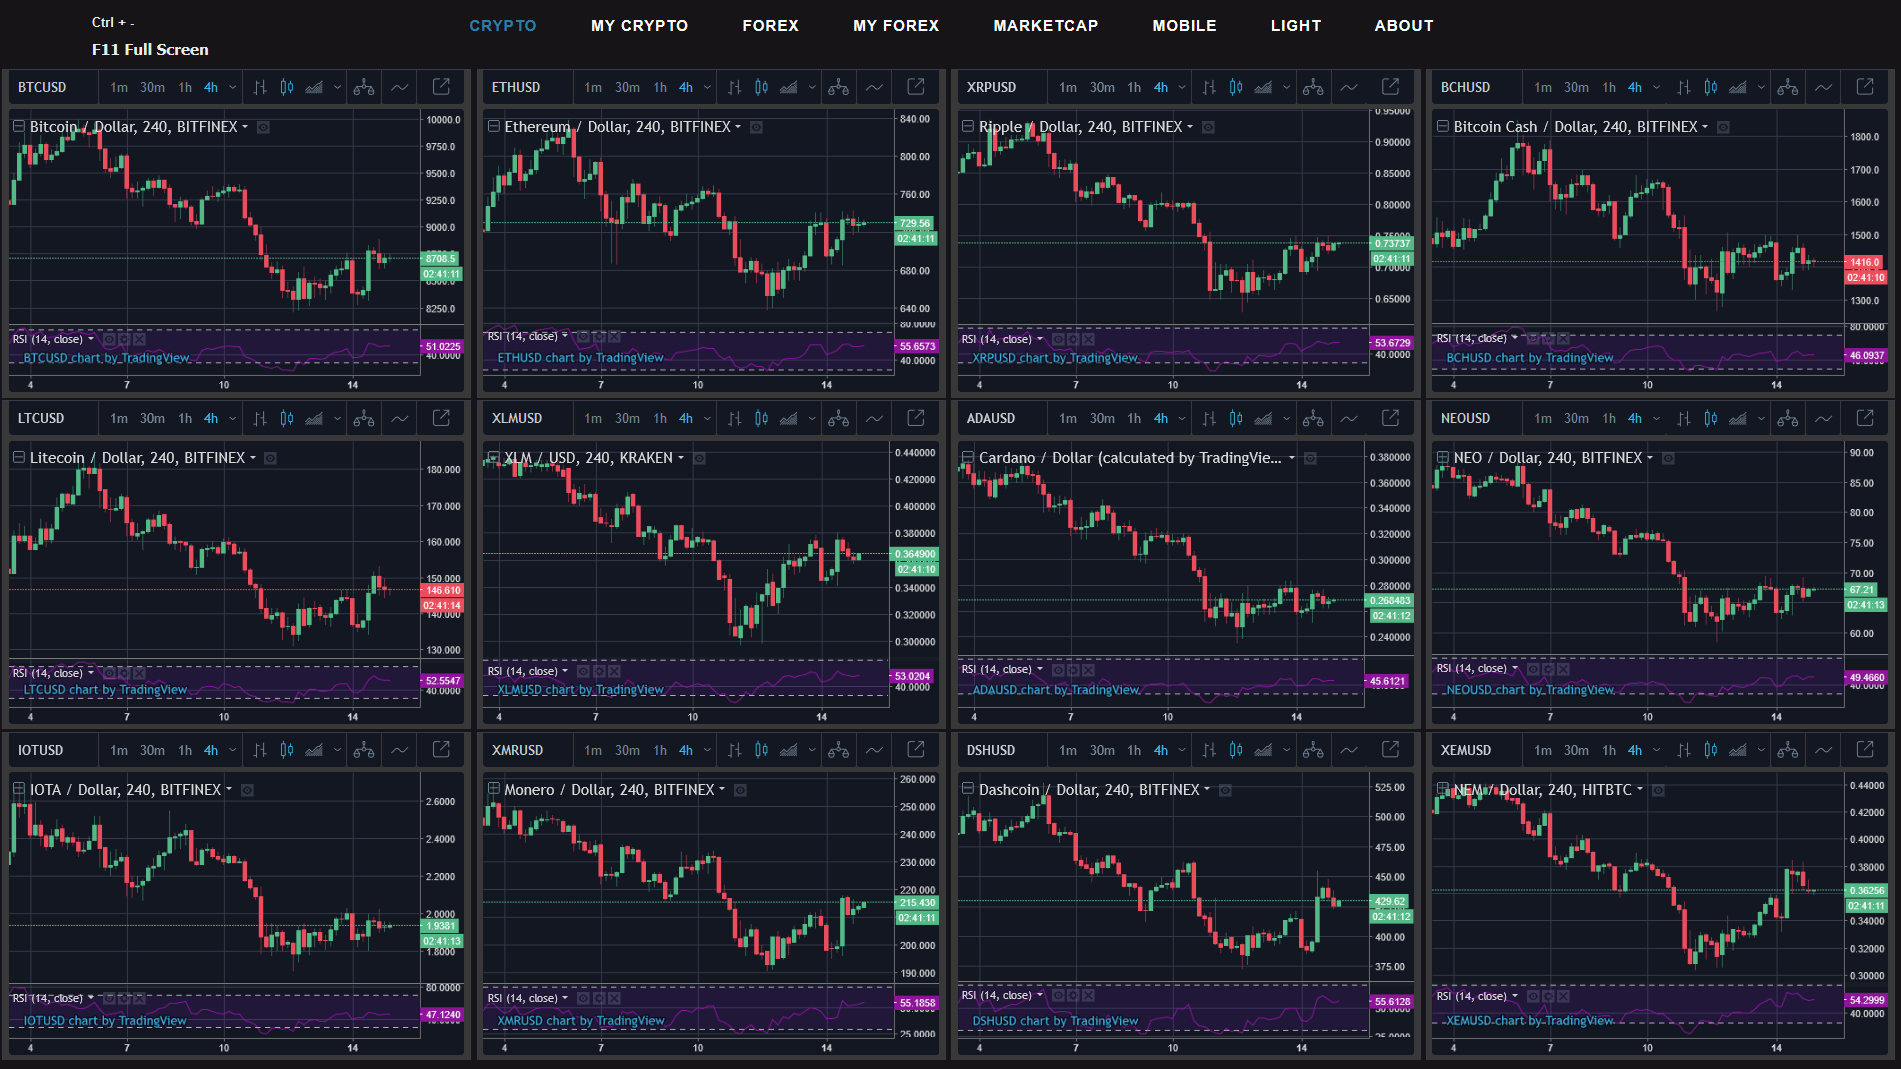Open Compare symbols tool on BCHUSD chart
Image resolution: width=1901 pixels, height=1069 pixels.
point(1788,87)
